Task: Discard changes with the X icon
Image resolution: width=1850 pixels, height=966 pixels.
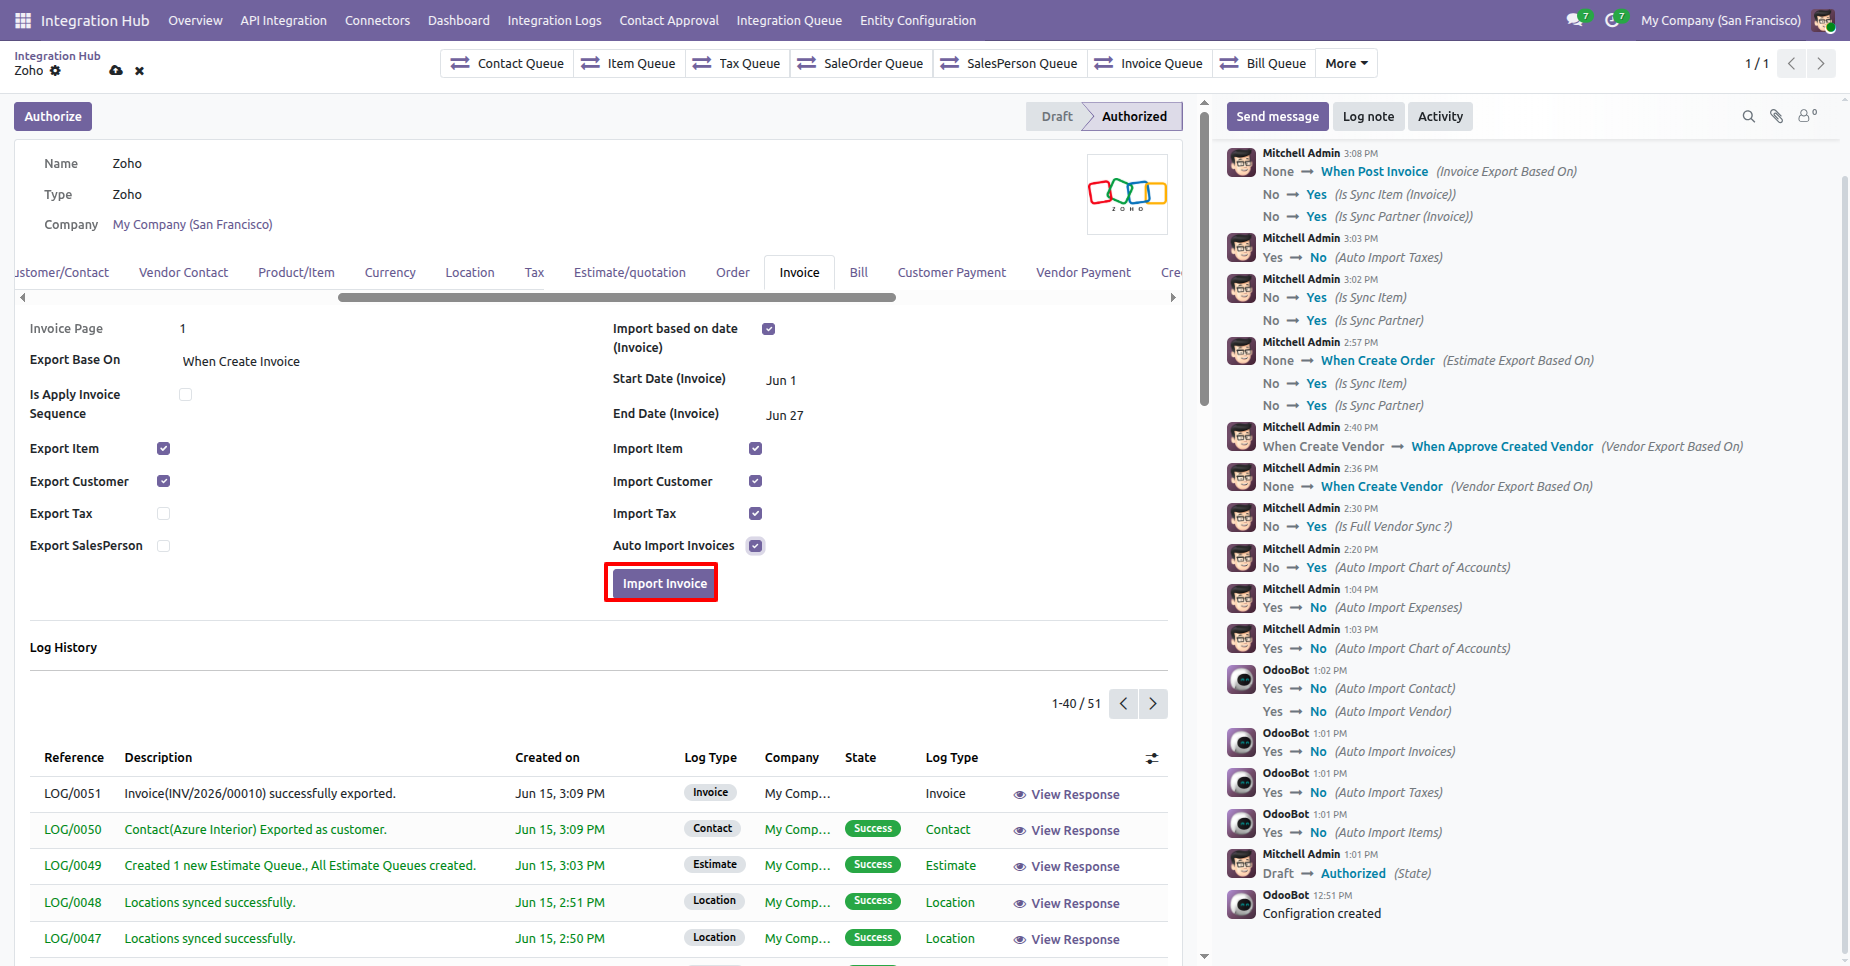Action: tap(139, 71)
